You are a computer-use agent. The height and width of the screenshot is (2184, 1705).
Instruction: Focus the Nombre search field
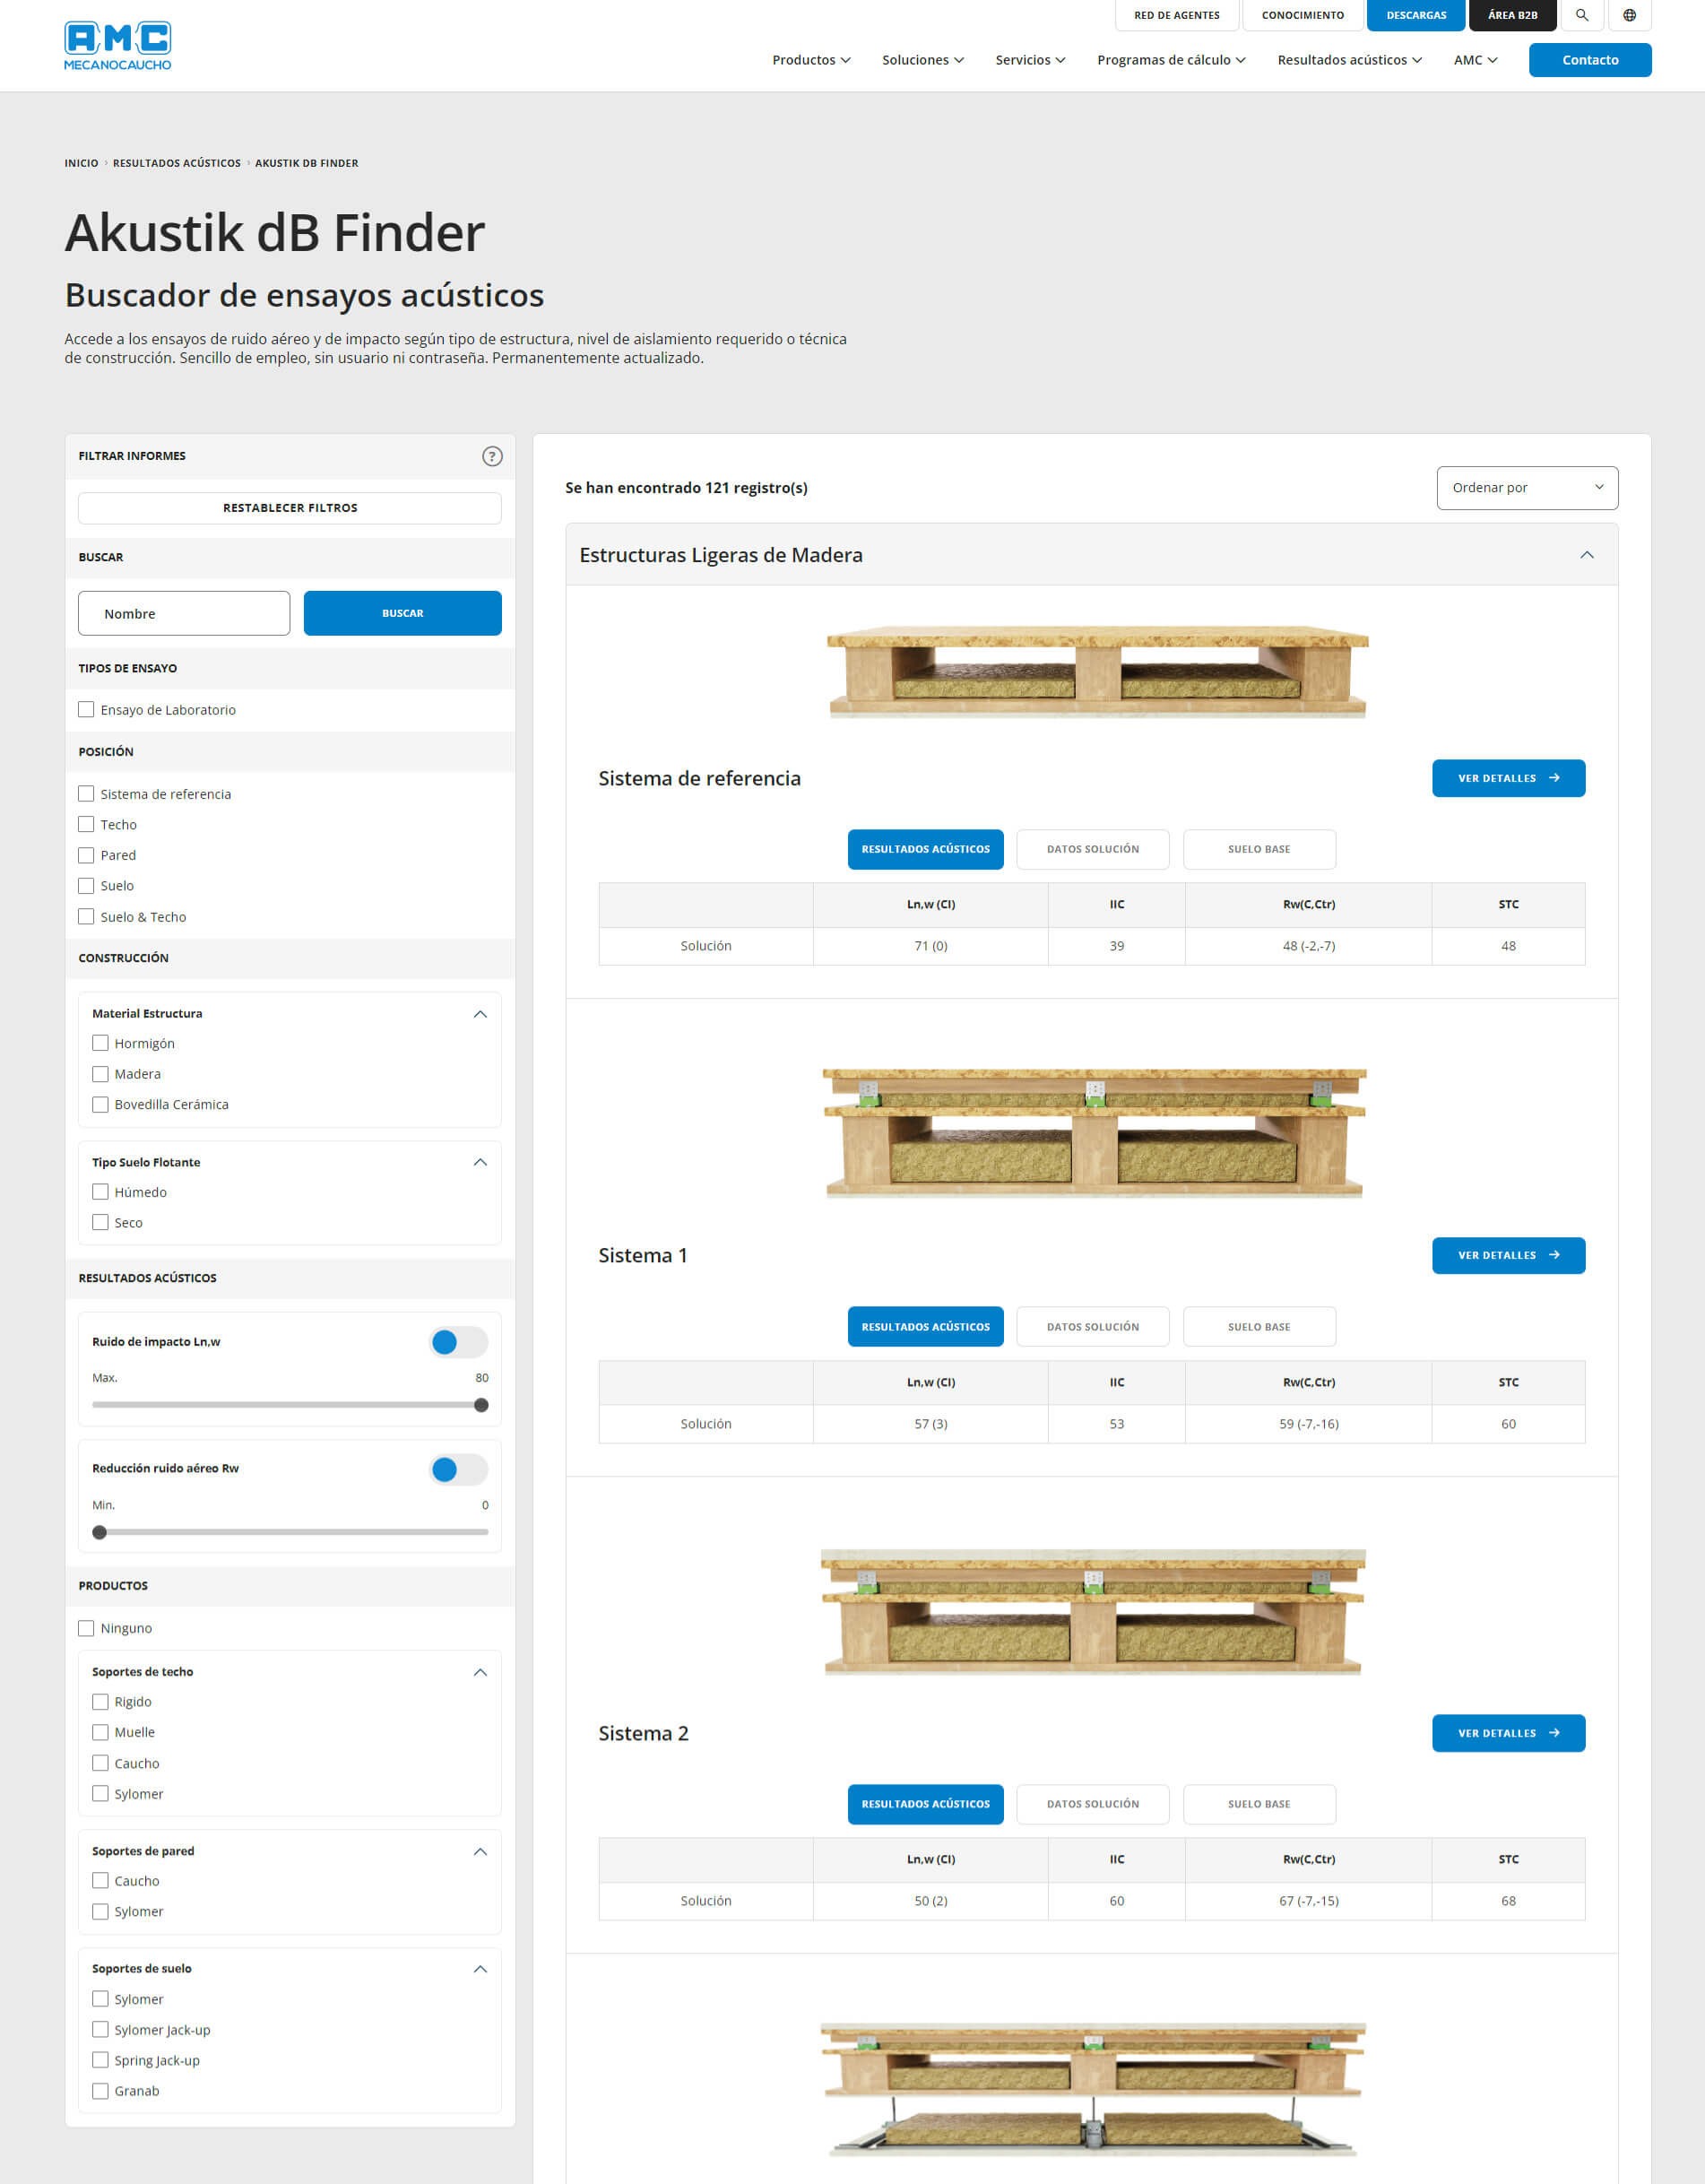click(x=184, y=613)
